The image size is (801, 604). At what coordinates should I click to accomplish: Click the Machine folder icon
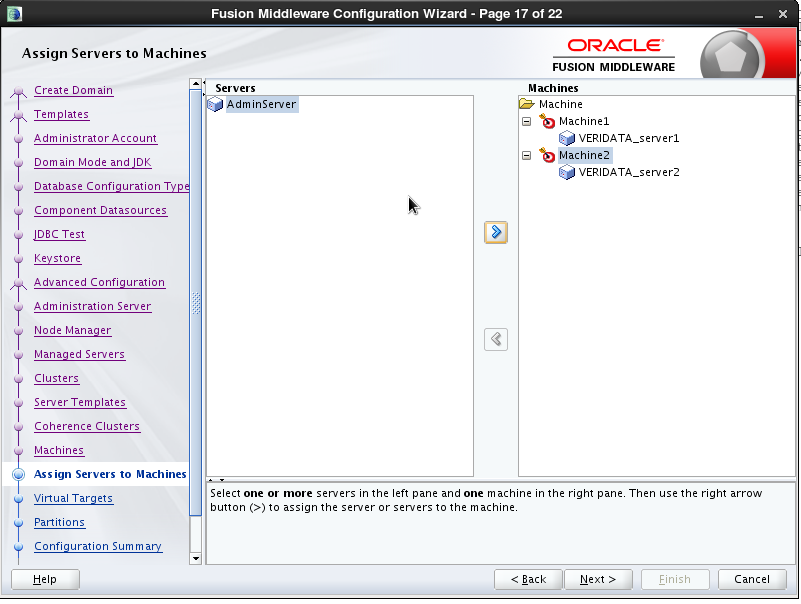[x=527, y=104]
